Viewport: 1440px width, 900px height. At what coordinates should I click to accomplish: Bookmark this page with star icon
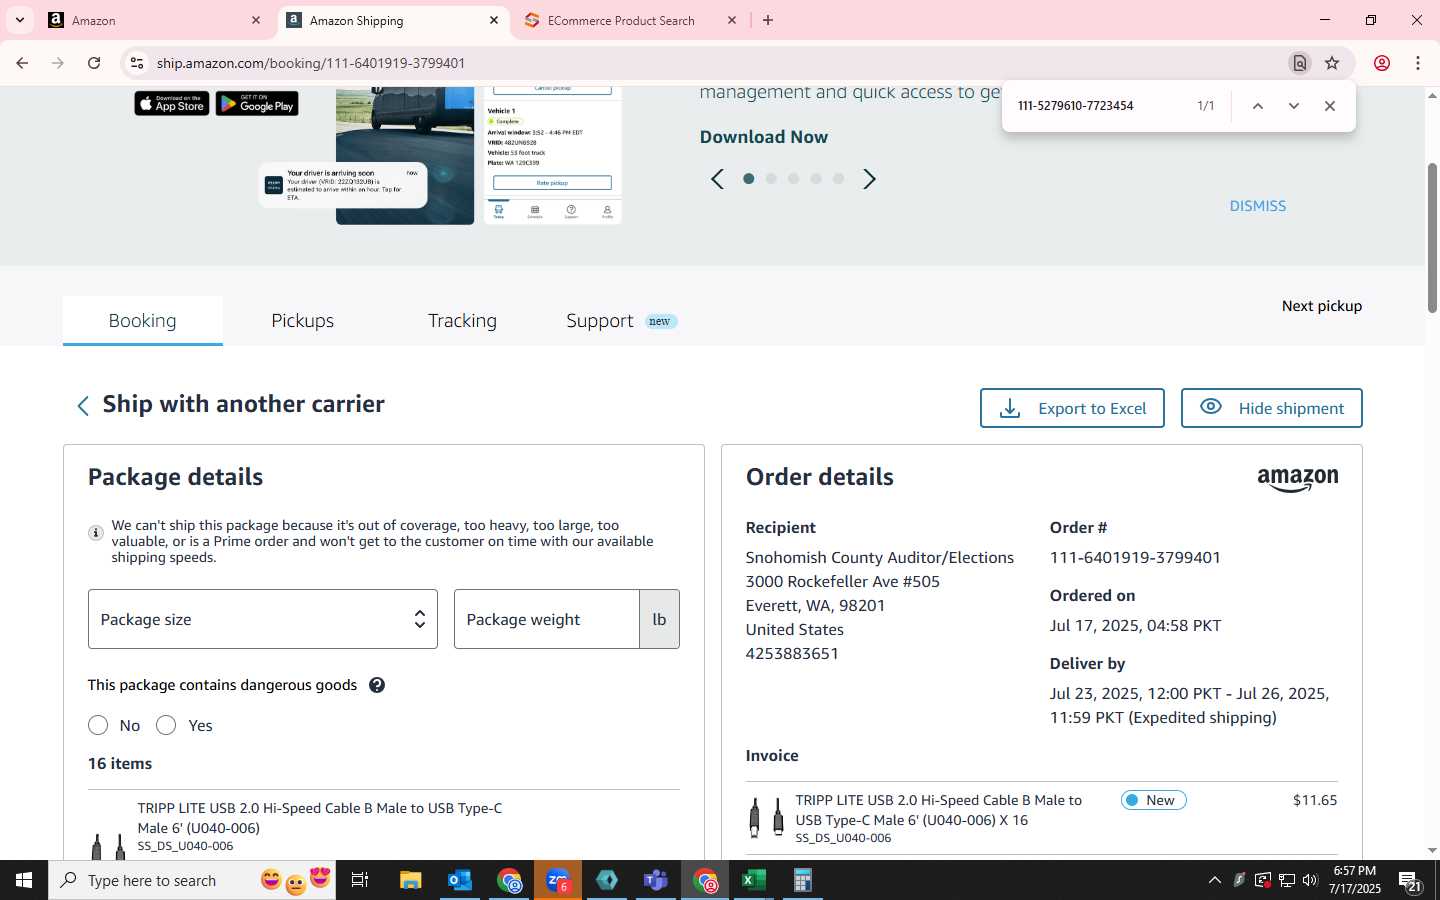coord(1332,63)
